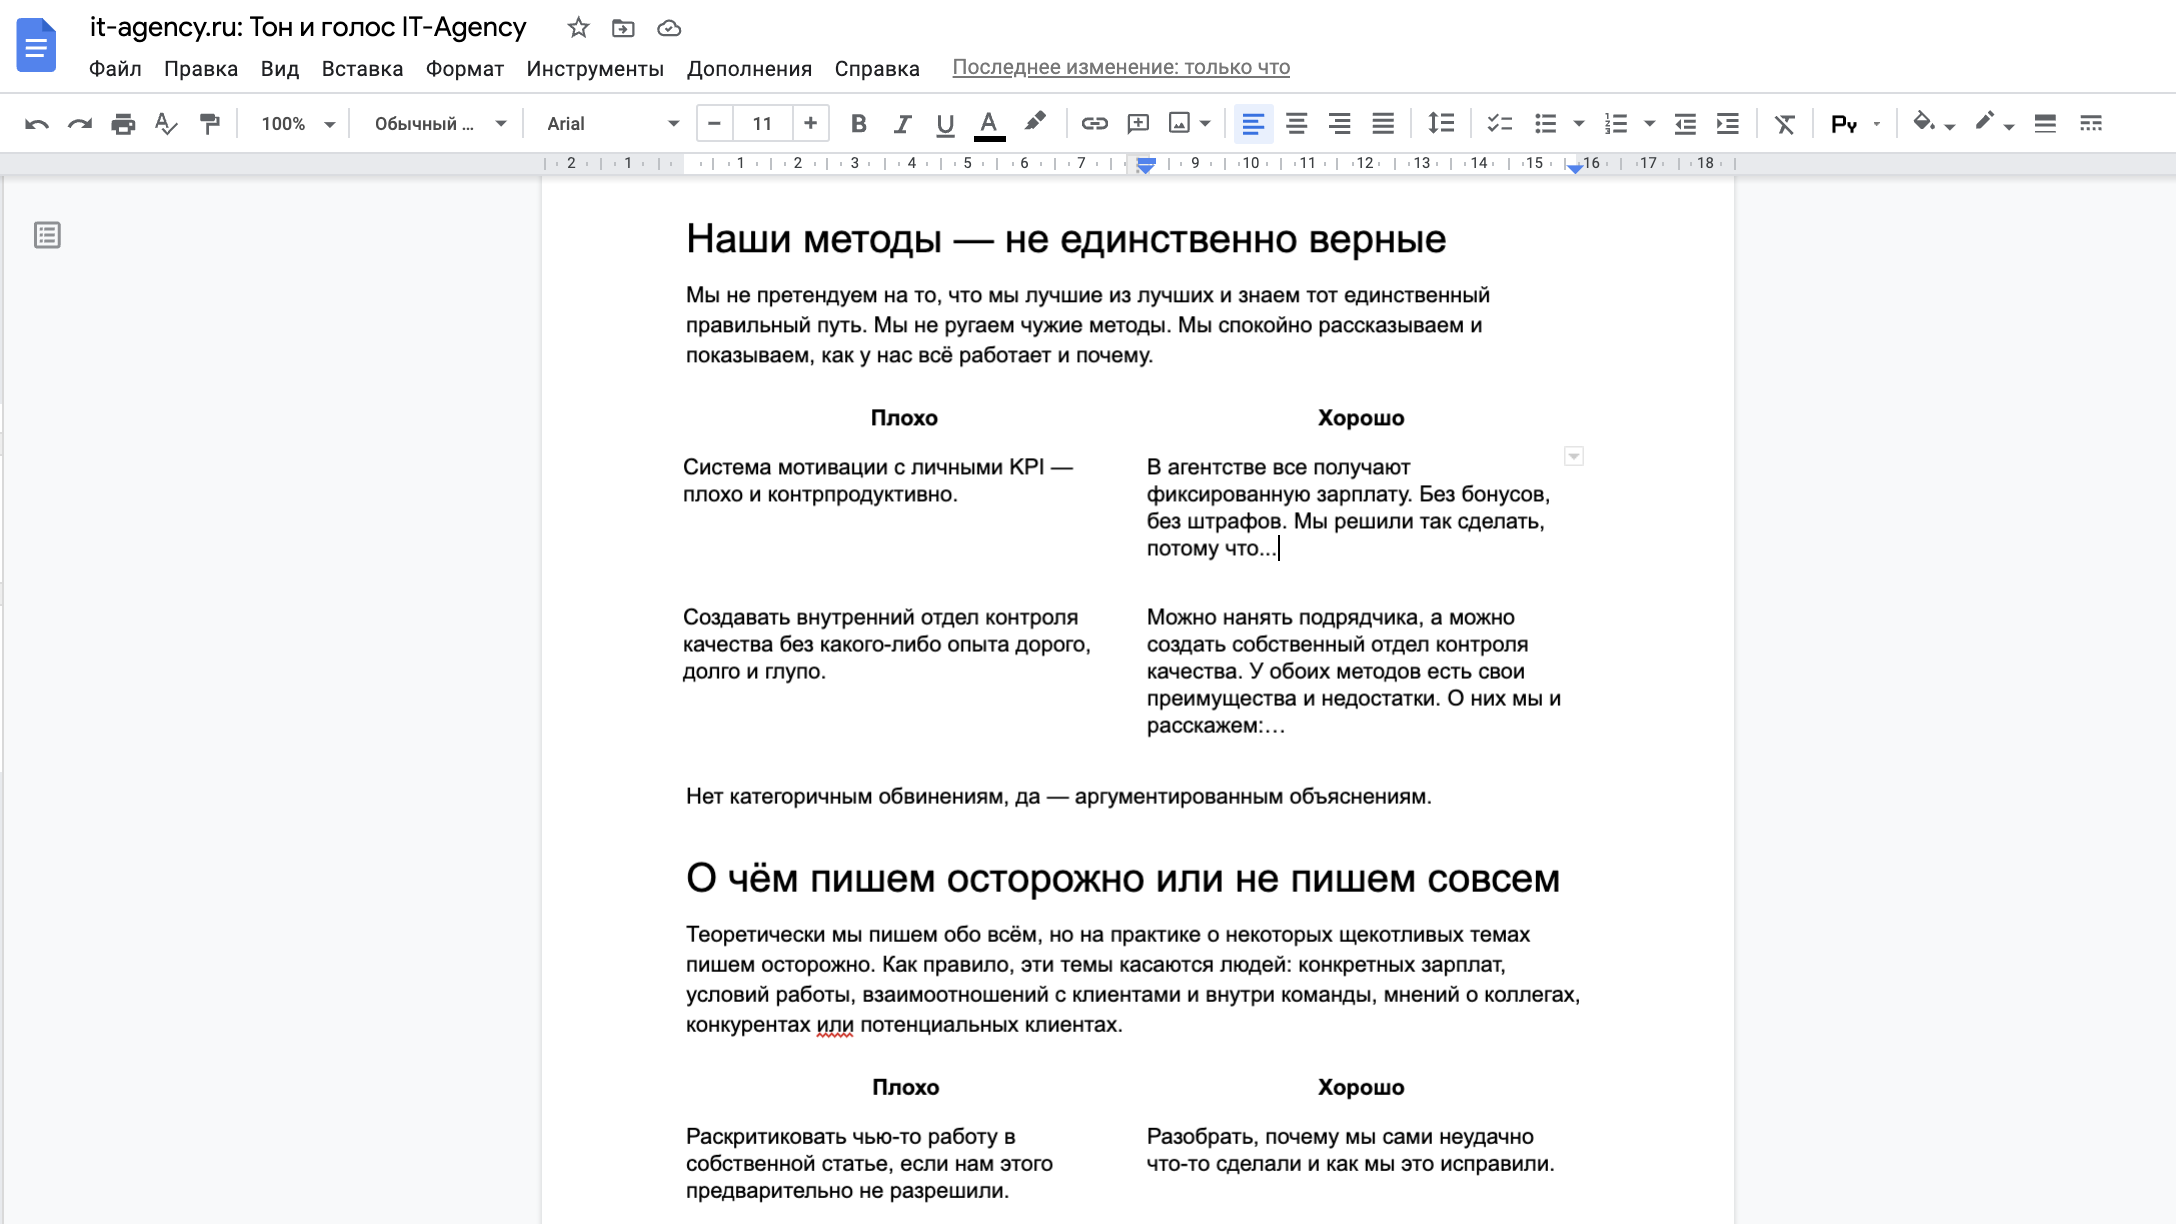Click heading 'Наши методы — не единственно верные'

point(1066,240)
